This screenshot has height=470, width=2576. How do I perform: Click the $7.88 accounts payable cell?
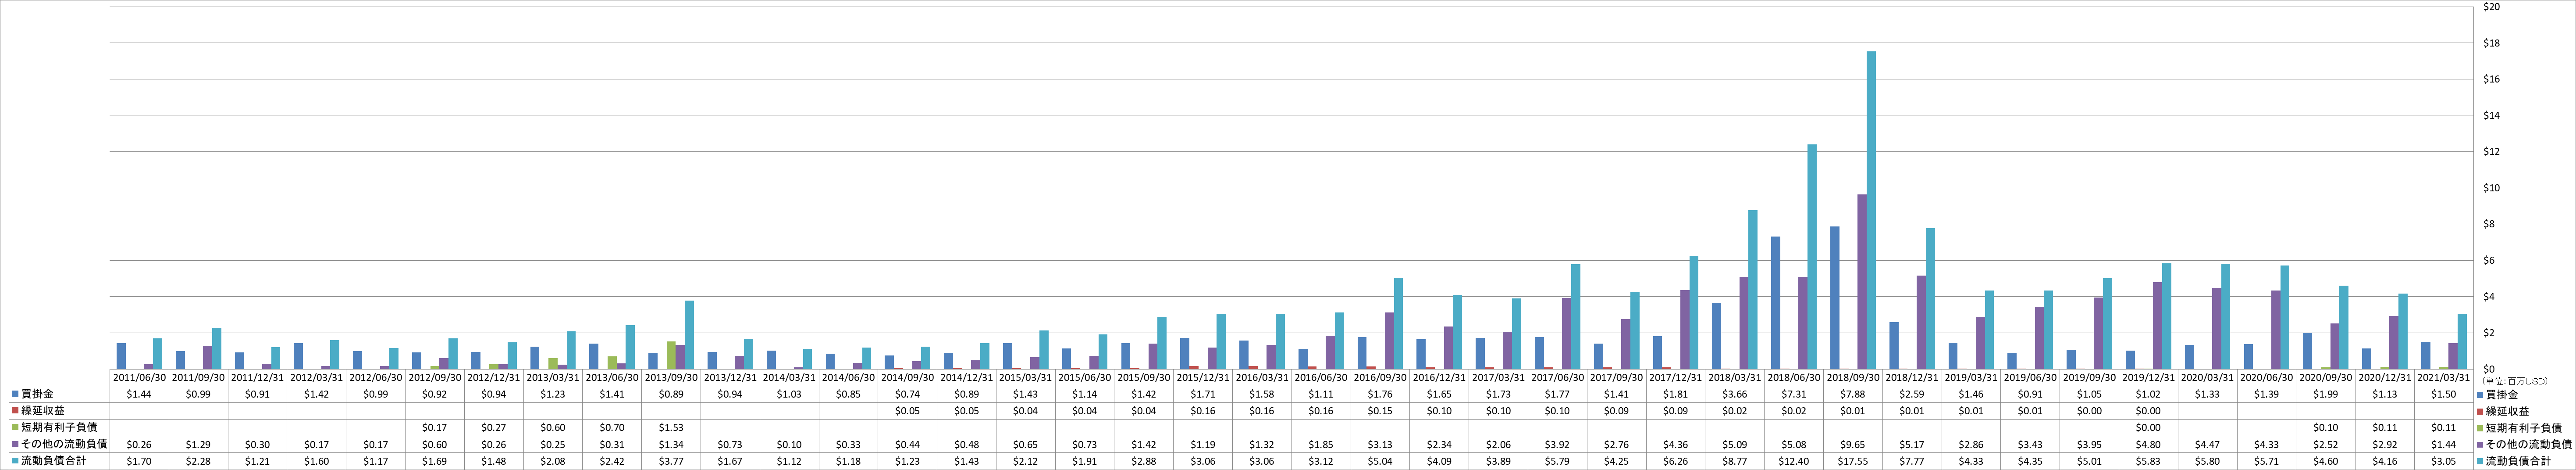coord(1853,395)
